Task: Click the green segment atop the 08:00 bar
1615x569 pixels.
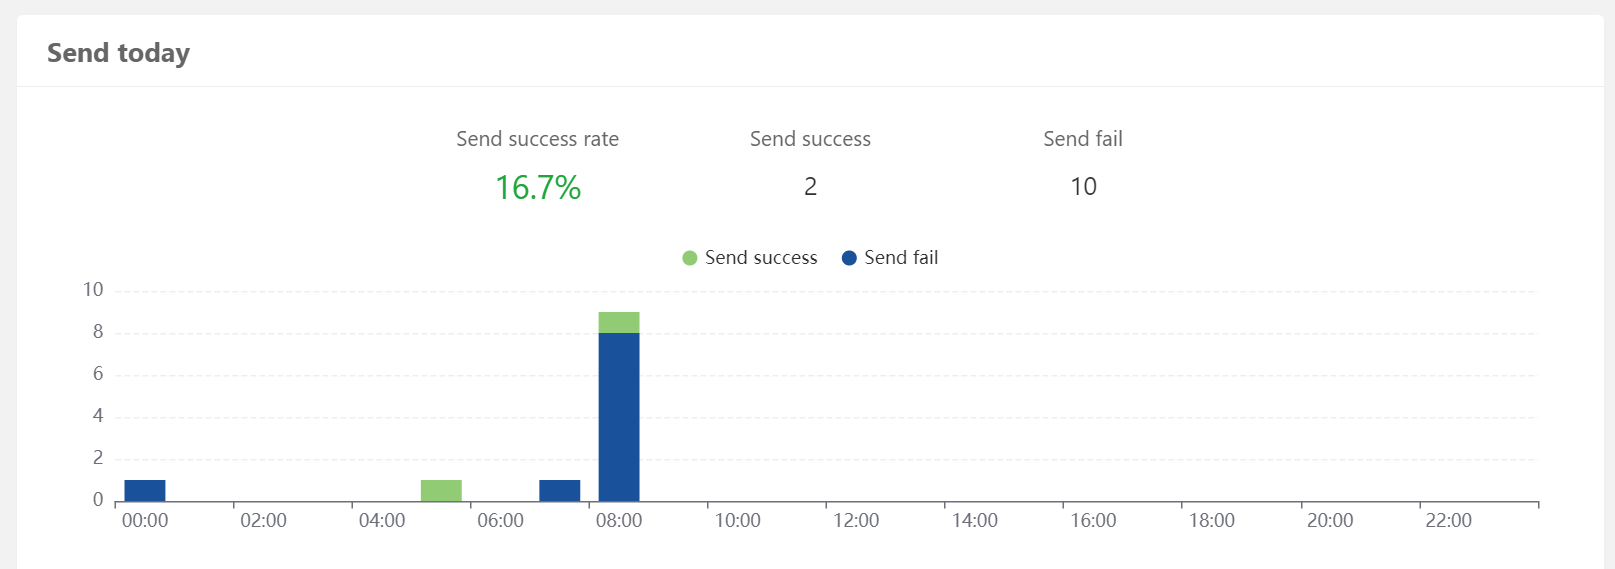Action: coord(619,322)
